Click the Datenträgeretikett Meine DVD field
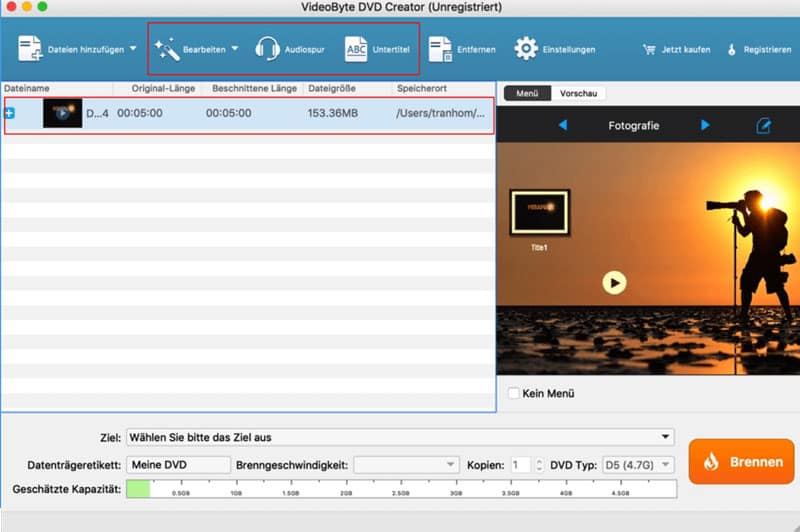Screen dimensions: 800x532 pos(179,465)
